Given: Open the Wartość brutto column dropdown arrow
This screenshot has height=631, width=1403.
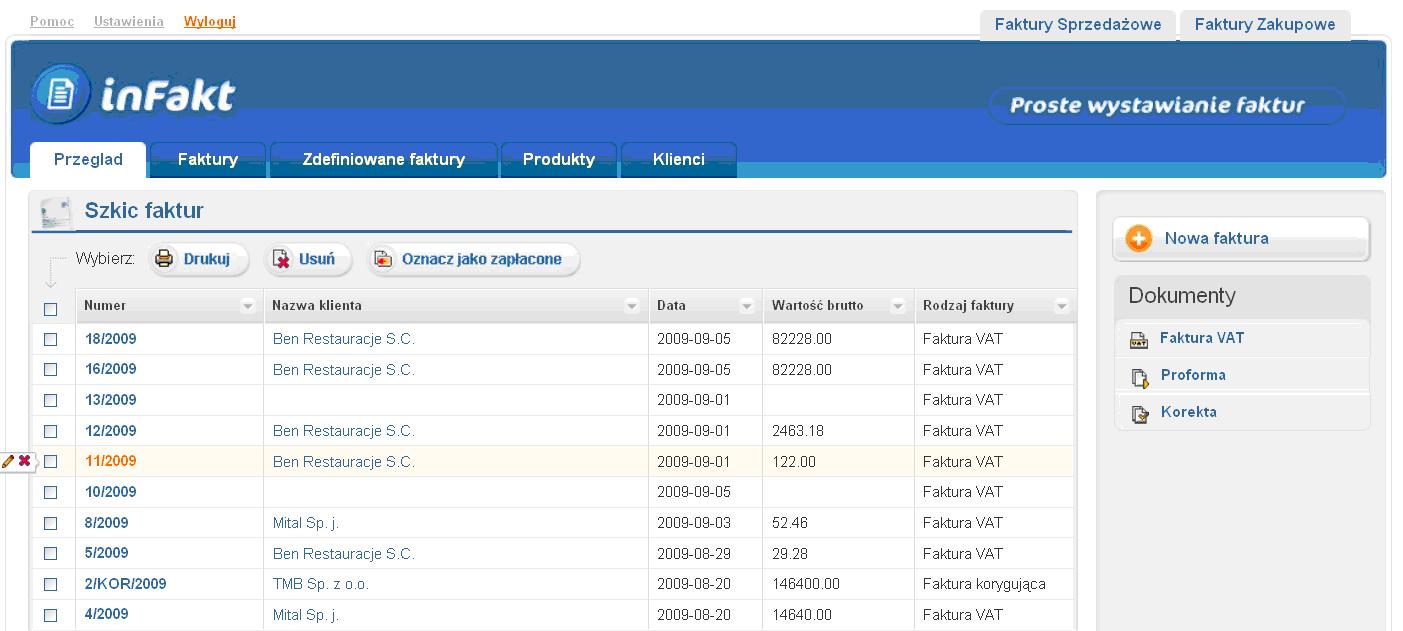Looking at the screenshot, I should (x=897, y=306).
